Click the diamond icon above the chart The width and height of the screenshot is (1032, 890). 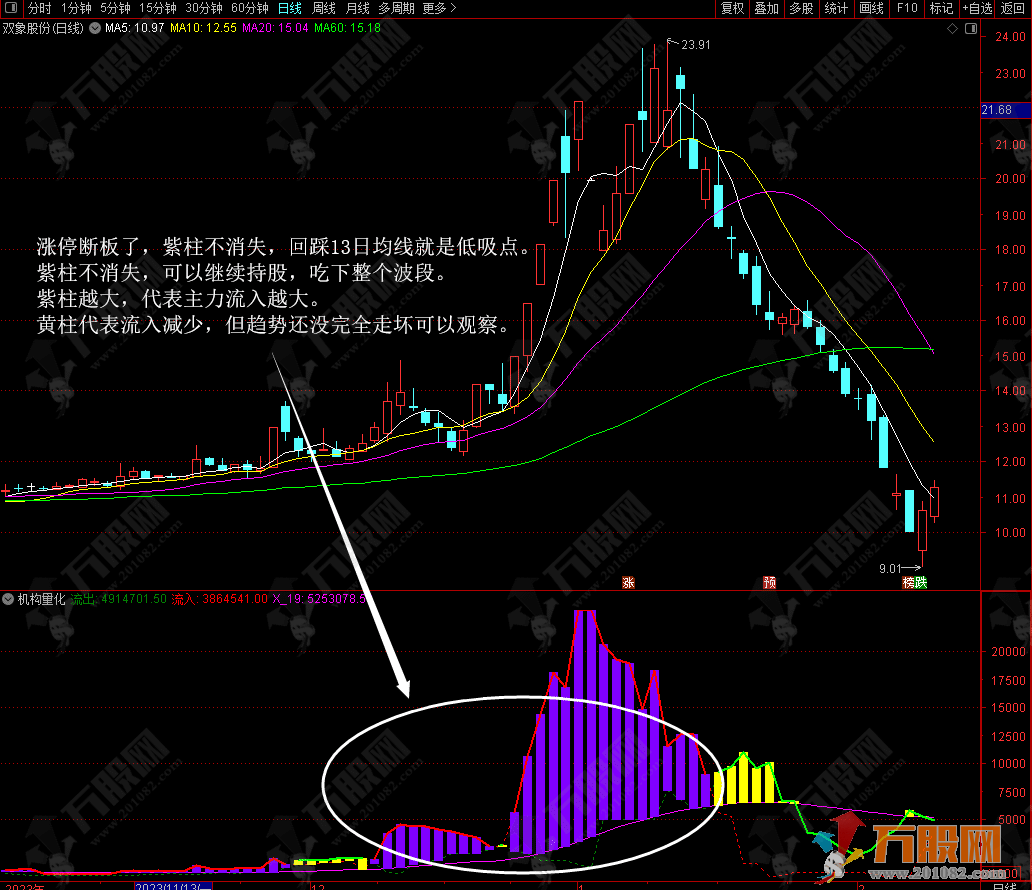[952, 28]
